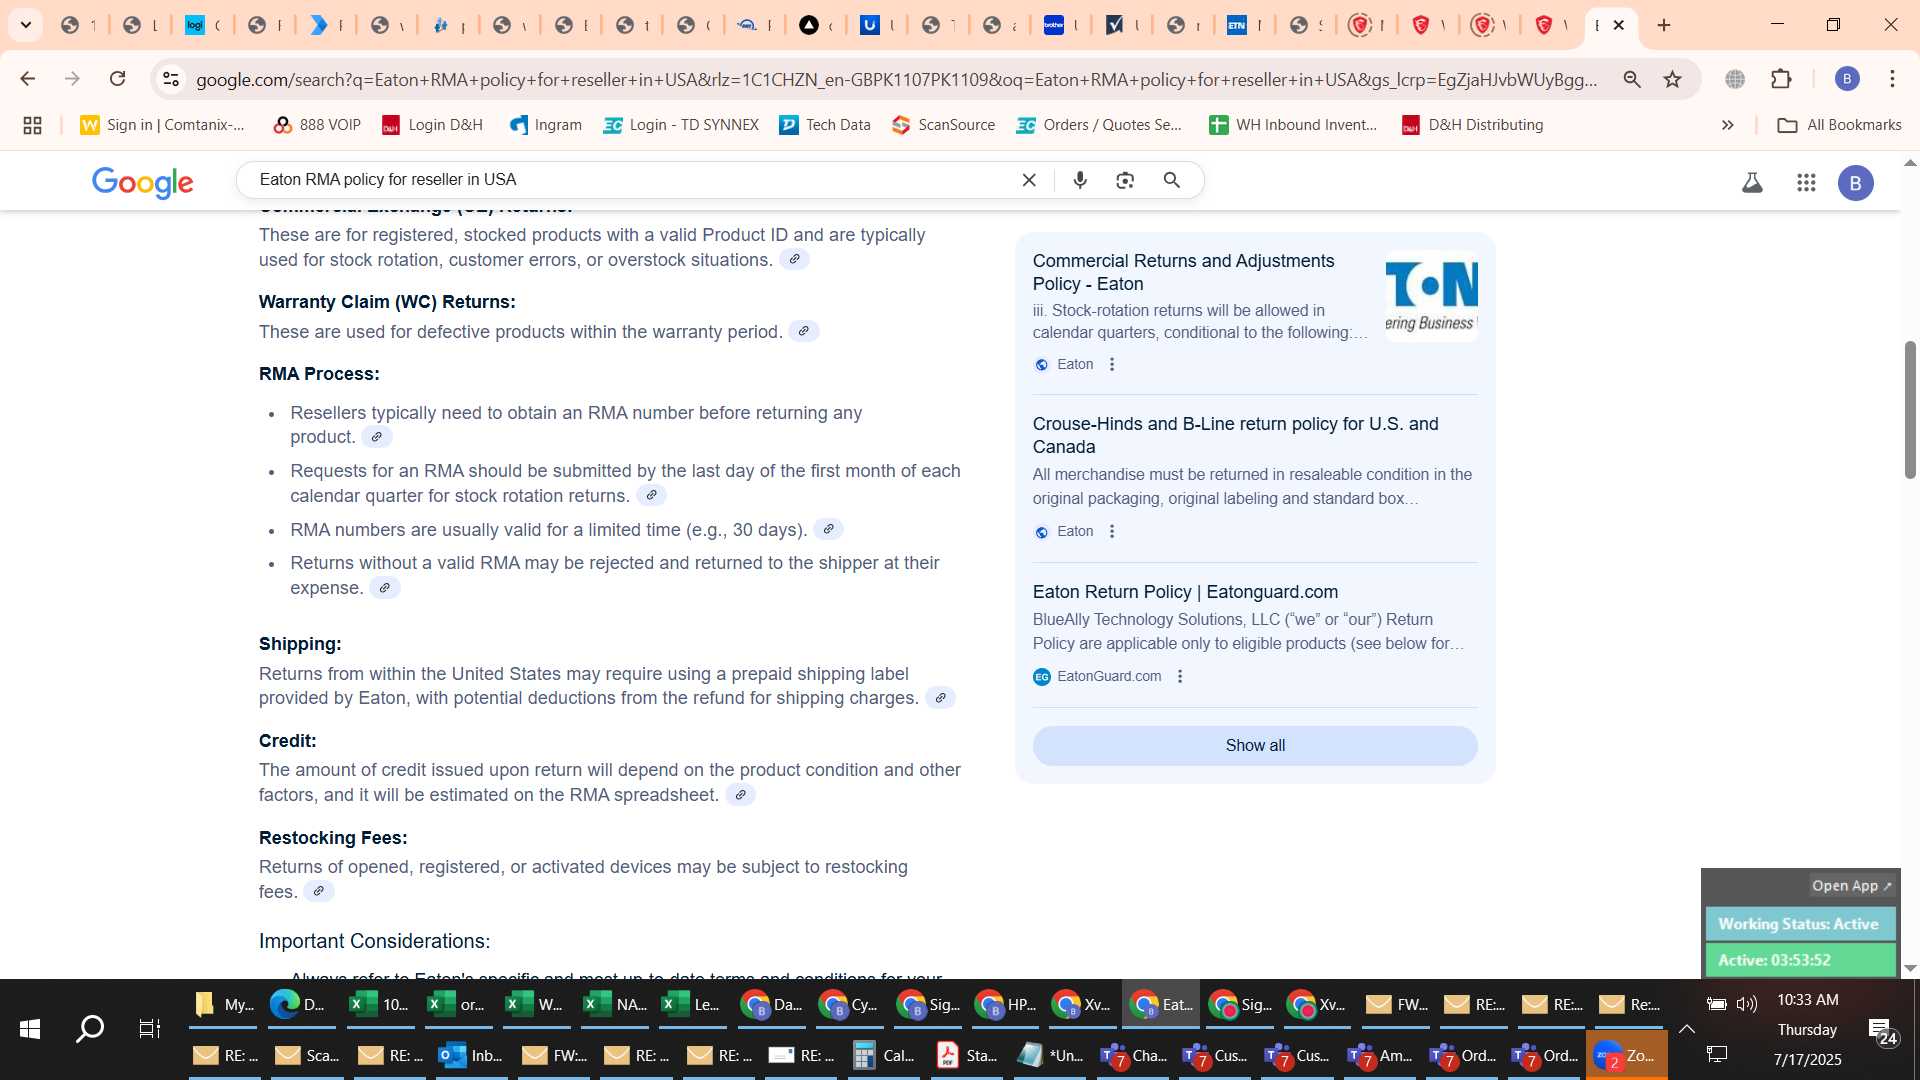Image resolution: width=1920 pixels, height=1080 pixels.
Task: Click source link icon after 30 days bullet
Action: 828,529
